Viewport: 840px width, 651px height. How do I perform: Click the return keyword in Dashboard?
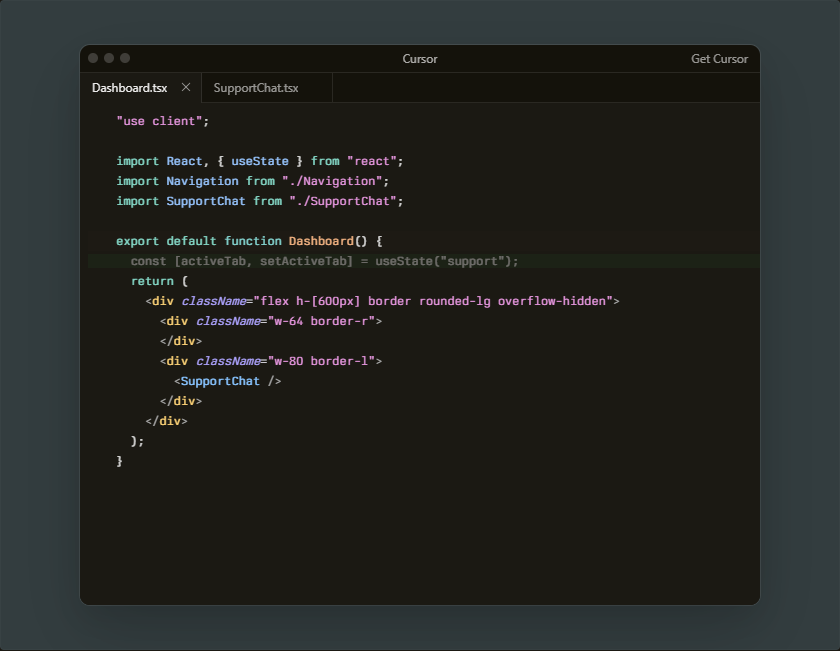[x=148, y=281]
